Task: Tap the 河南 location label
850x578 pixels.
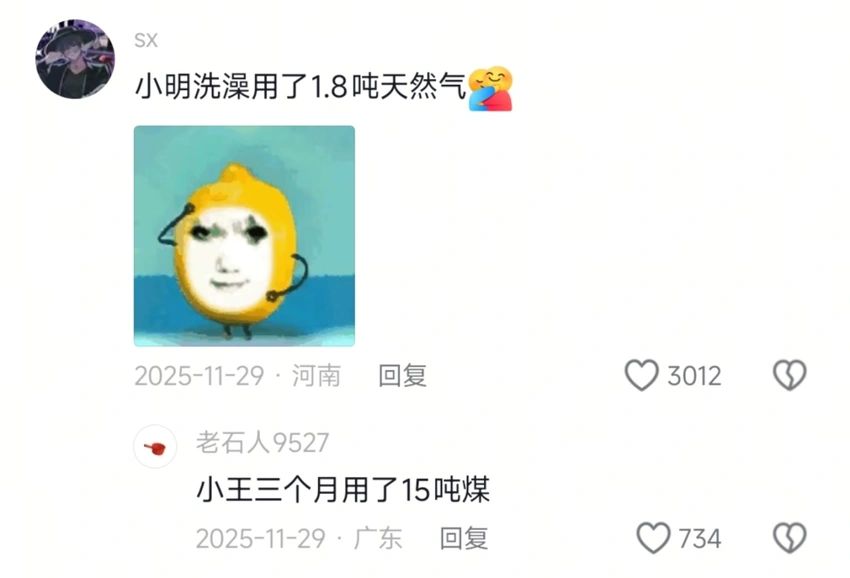Action: point(317,376)
